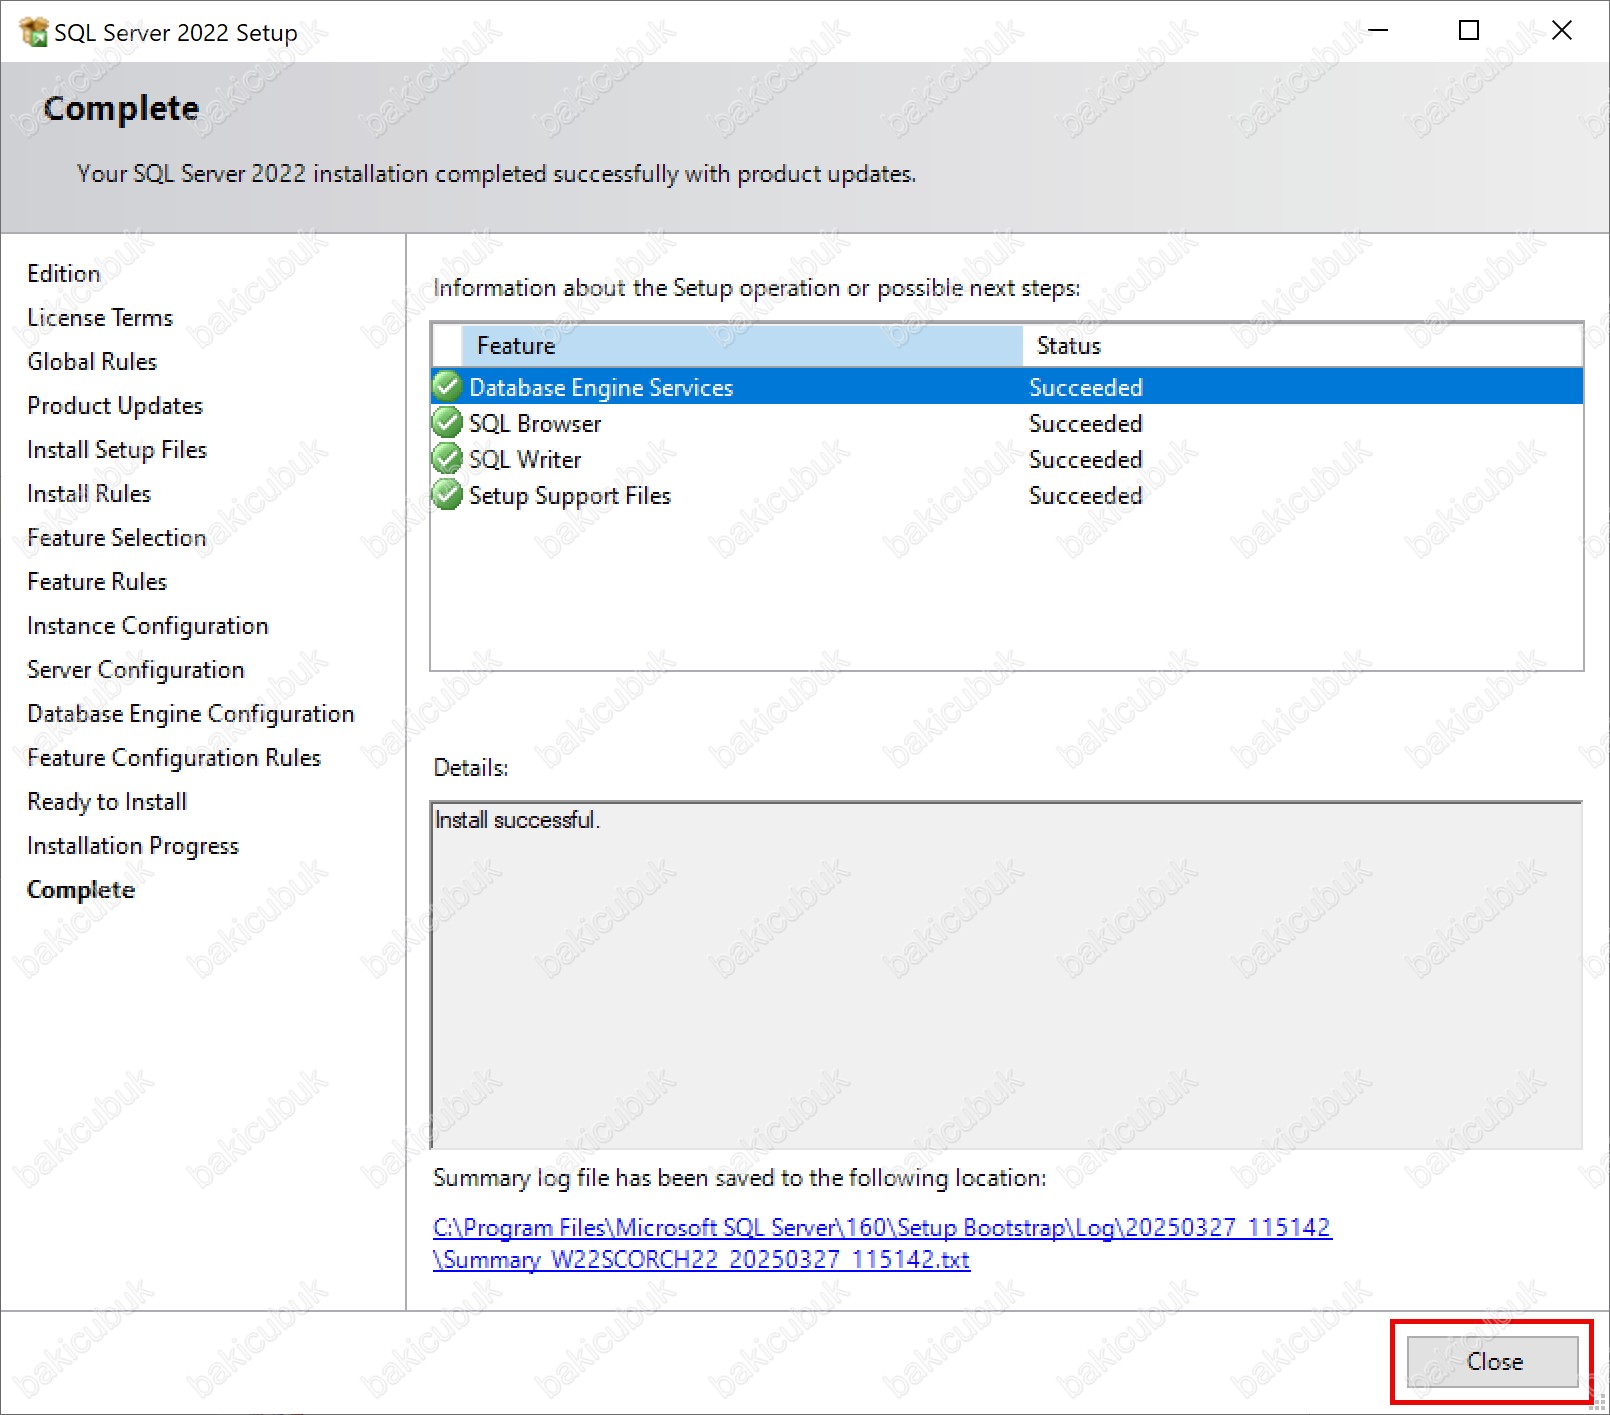The image size is (1610, 1415).
Task: Select the SQL Writer feature row
Action: pos(1007,459)
